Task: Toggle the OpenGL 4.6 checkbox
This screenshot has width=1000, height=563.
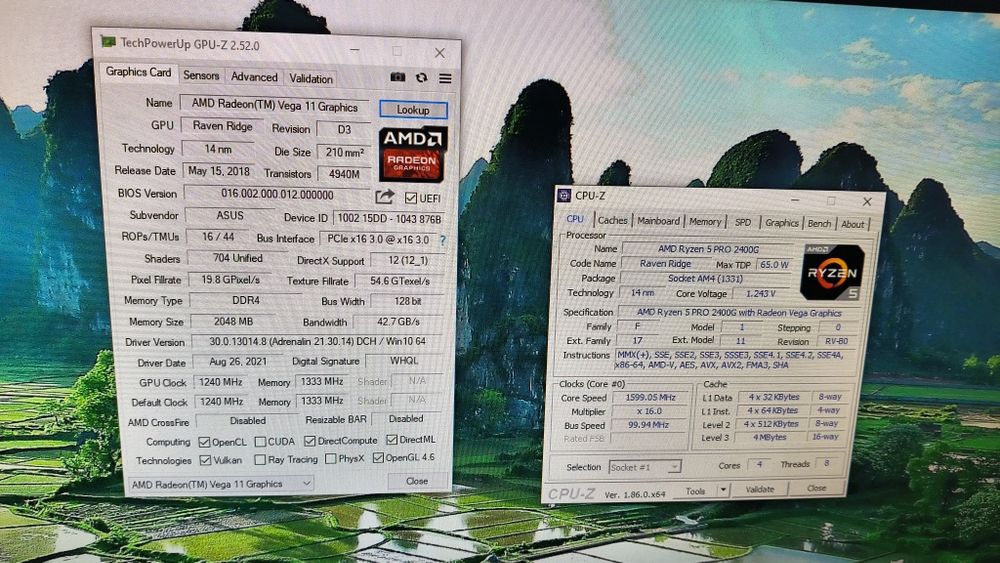Action: click(378, 457)
